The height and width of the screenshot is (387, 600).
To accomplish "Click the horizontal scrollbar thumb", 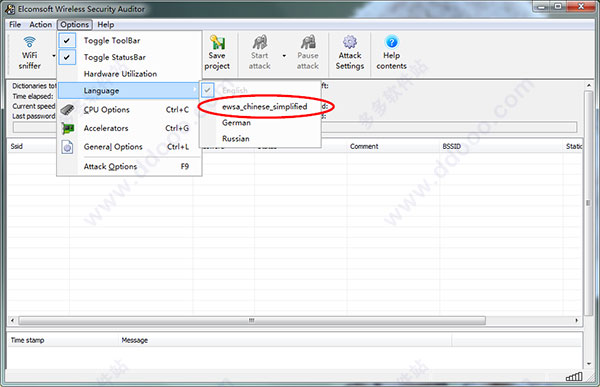I will [x=252, y=320].
